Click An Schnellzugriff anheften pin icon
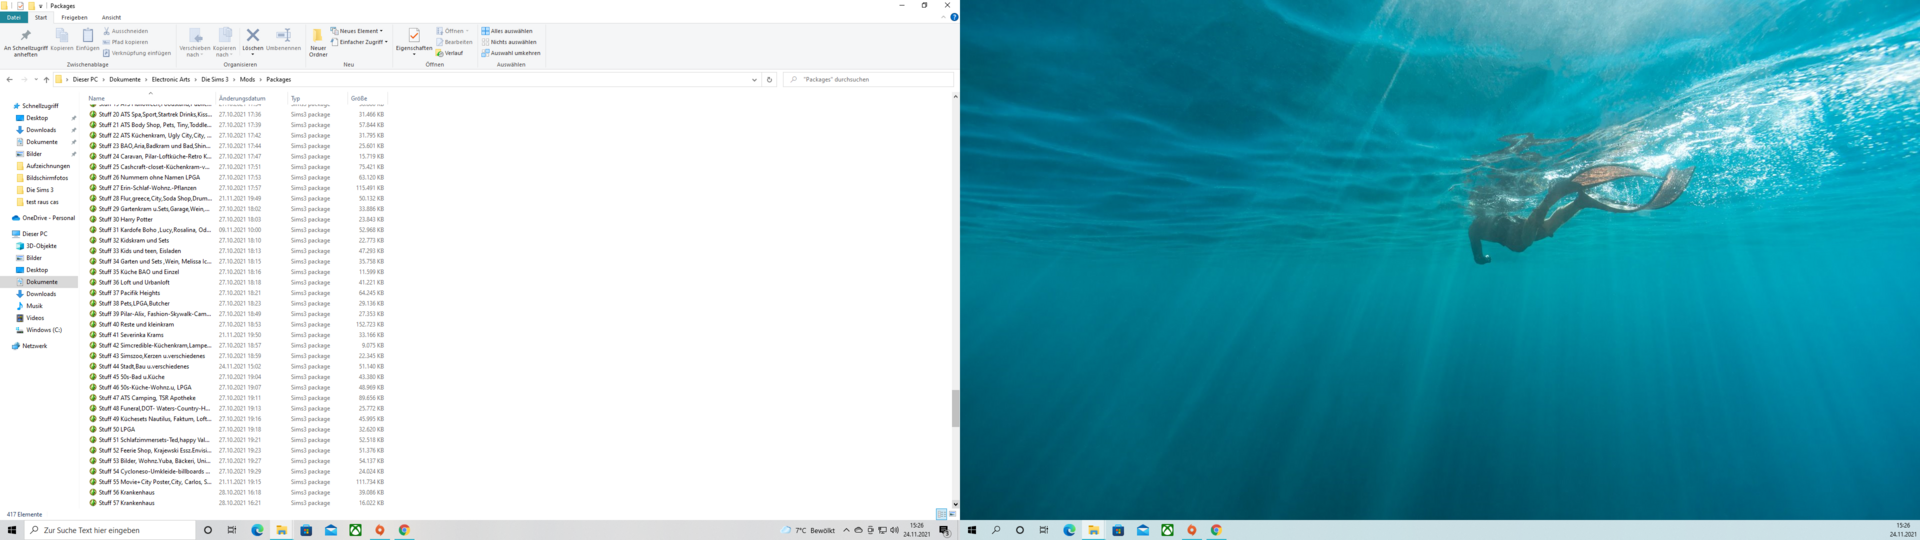Viewport: 1920px width, 540px height. tap(25, 36)
